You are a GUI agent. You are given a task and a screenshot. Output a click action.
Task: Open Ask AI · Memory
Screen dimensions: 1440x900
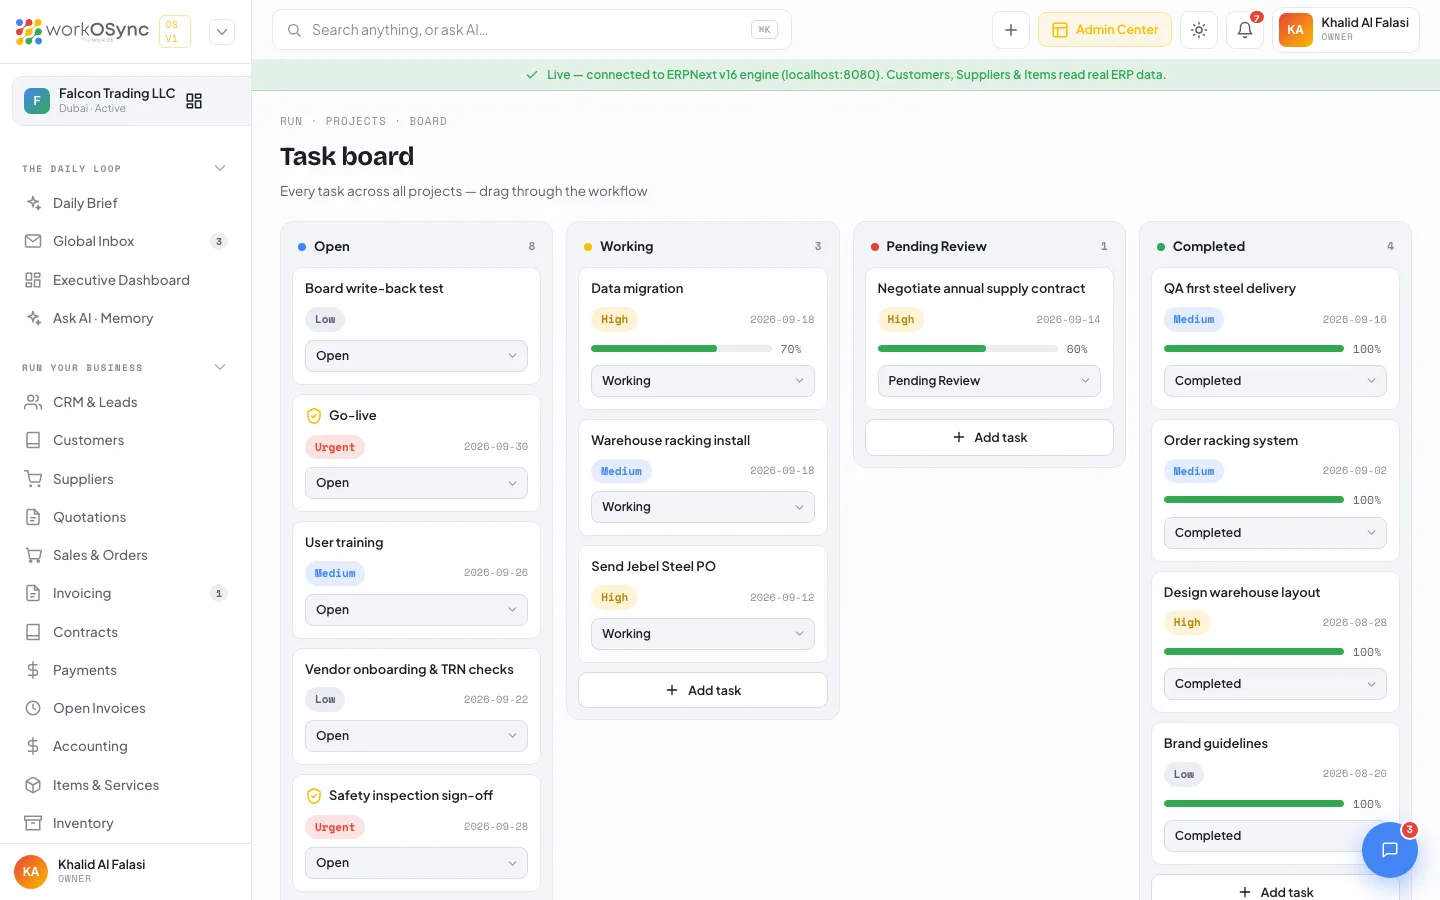coord(125,318)
